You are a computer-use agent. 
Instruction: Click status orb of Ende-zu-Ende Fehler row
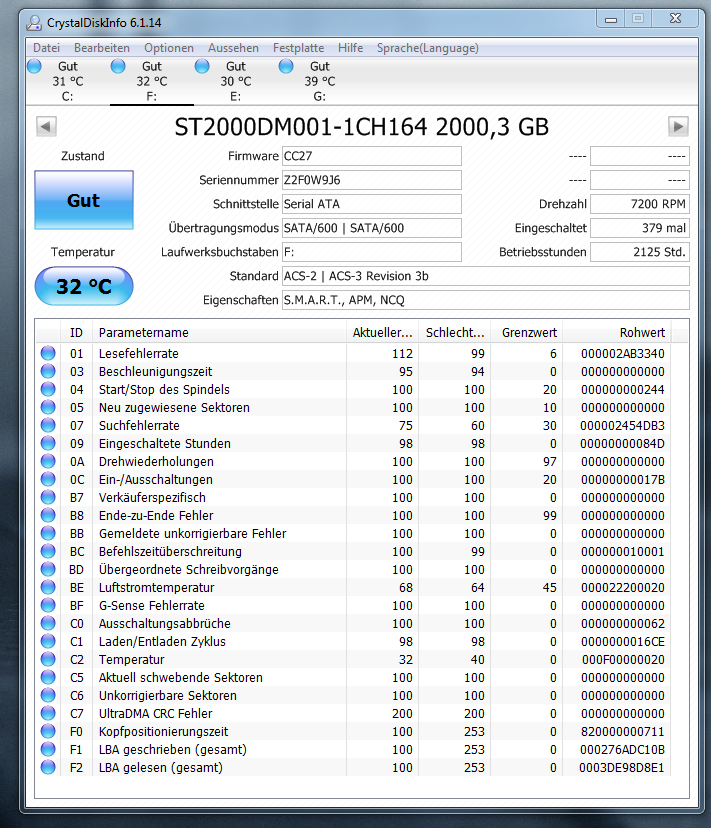click(x=48, y=515)
